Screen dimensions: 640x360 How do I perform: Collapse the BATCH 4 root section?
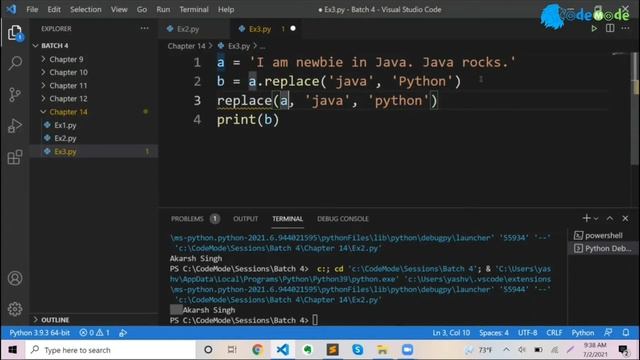pyautogui.click(x=55, y=46)
